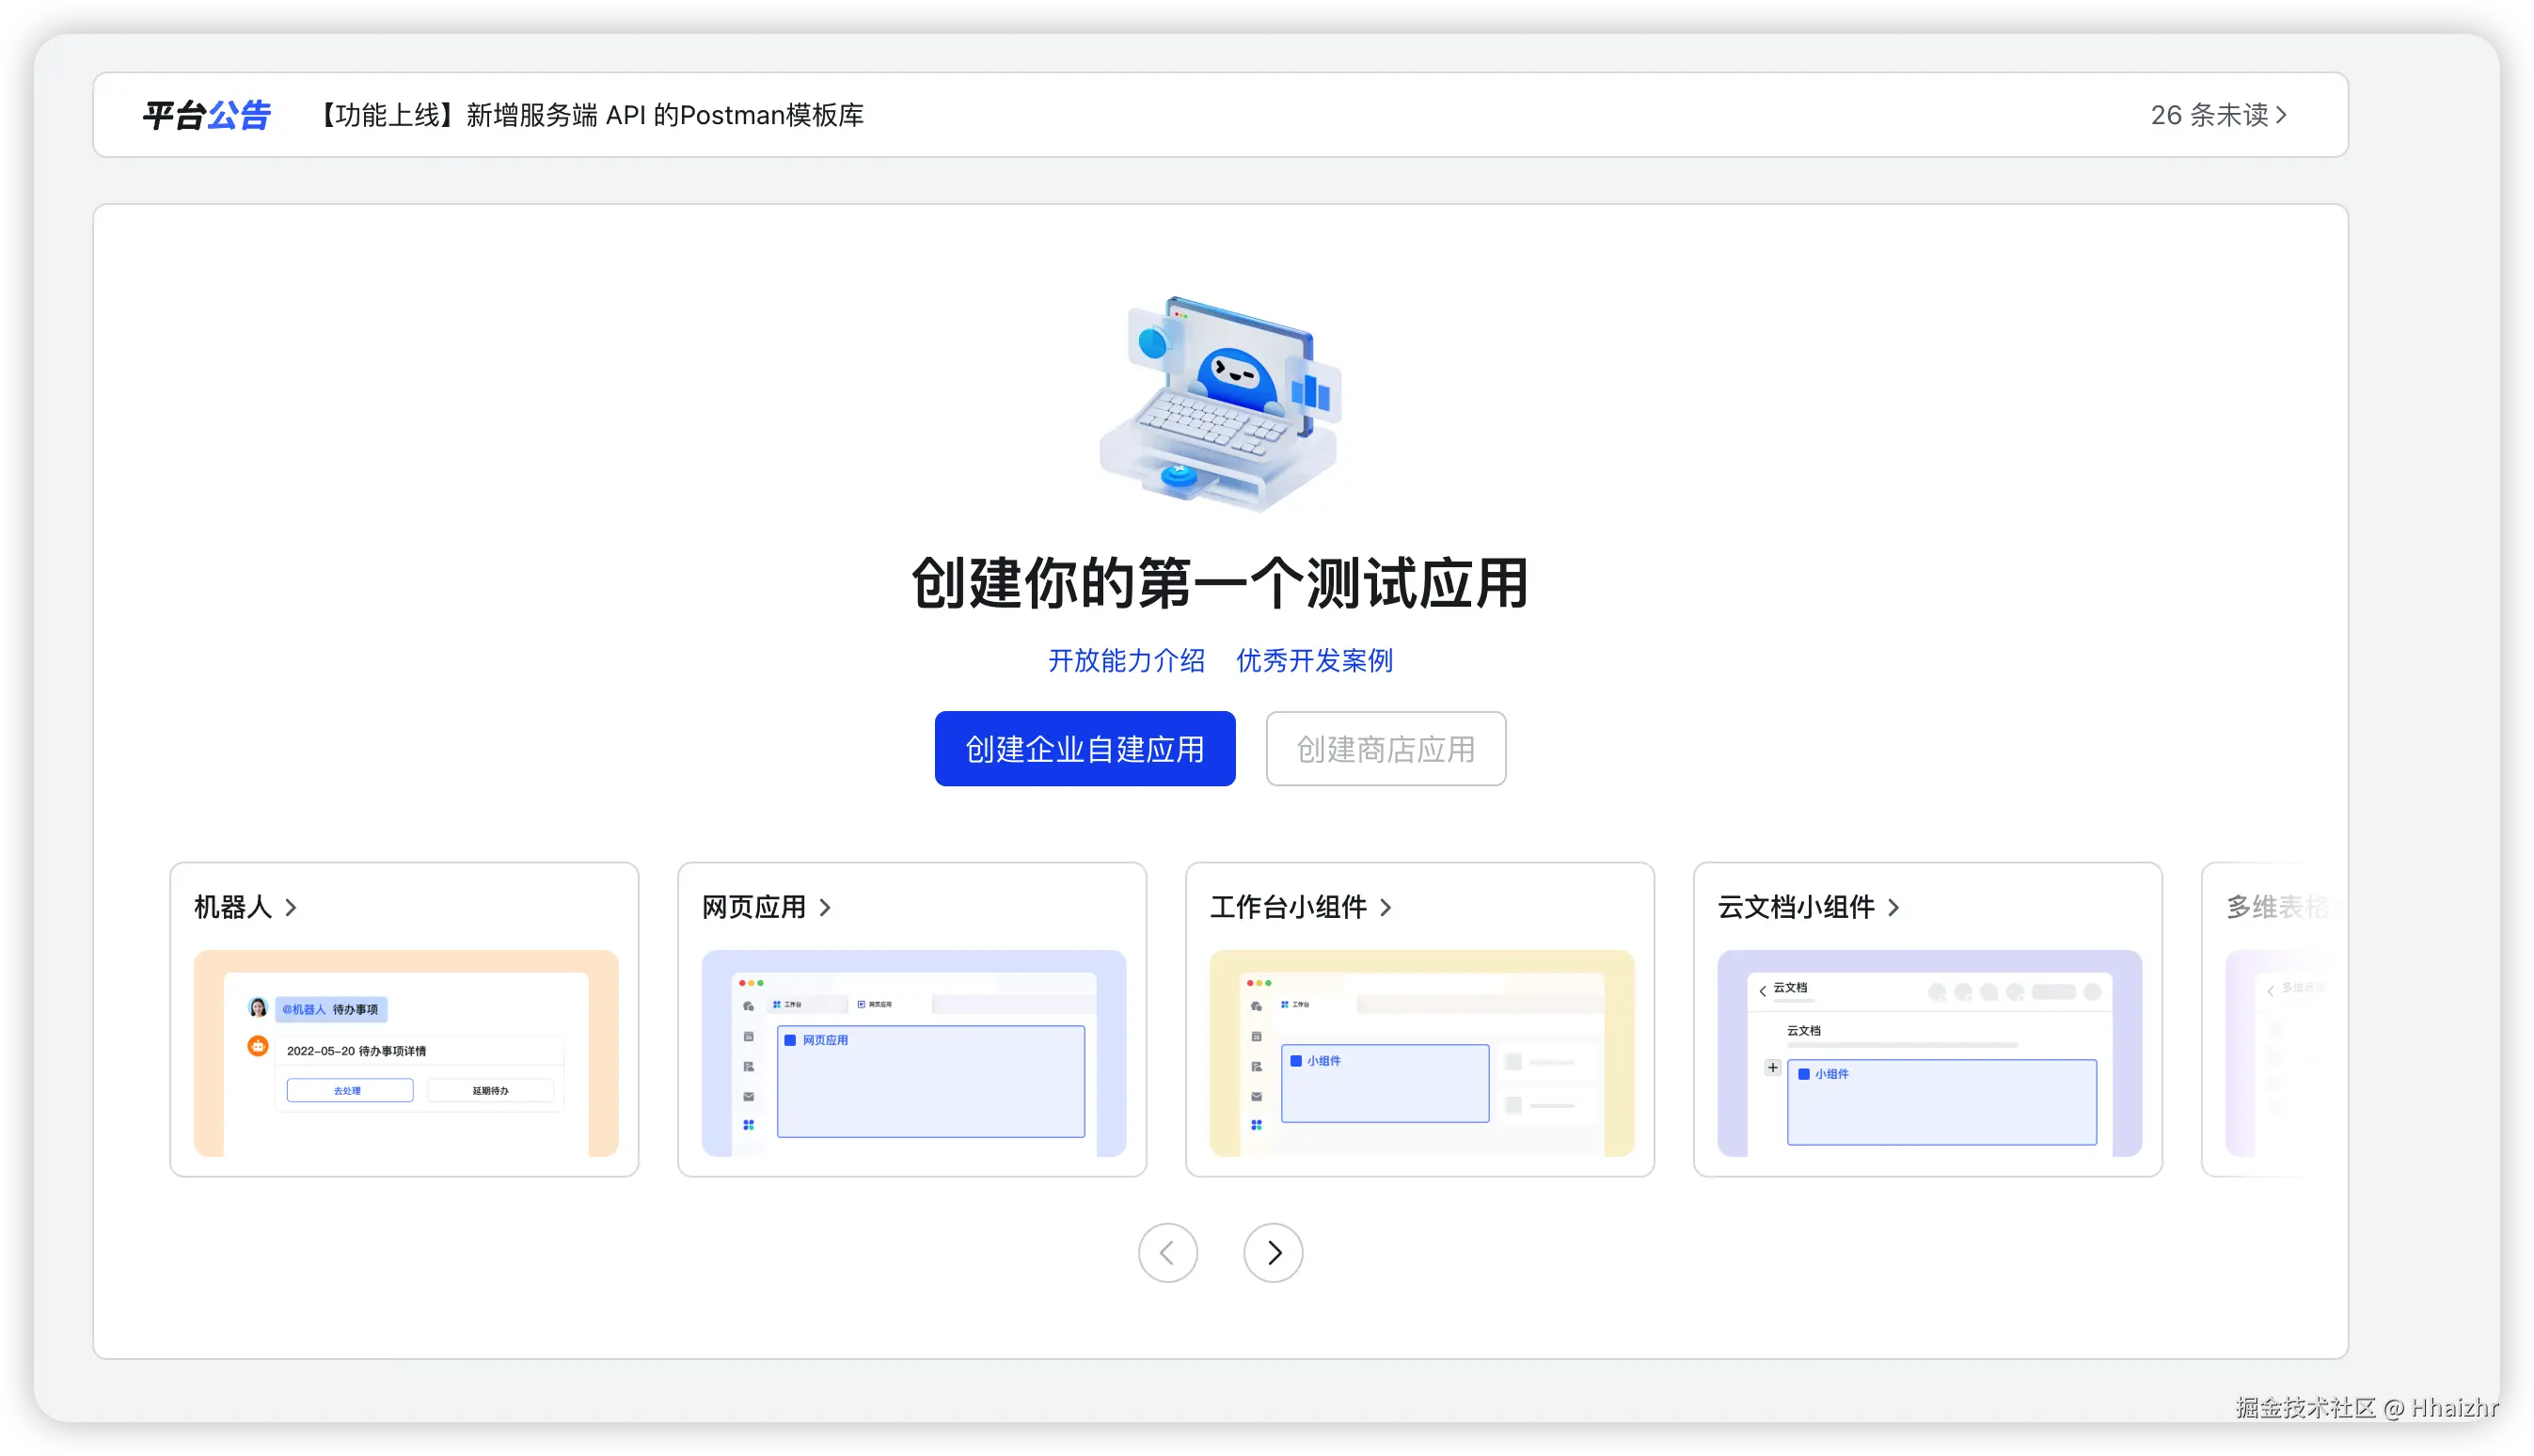Image resolution: width=2534 pixels, height=1456 pixels.
Task: Click the 平台公告 label
Action: (206, 114)
